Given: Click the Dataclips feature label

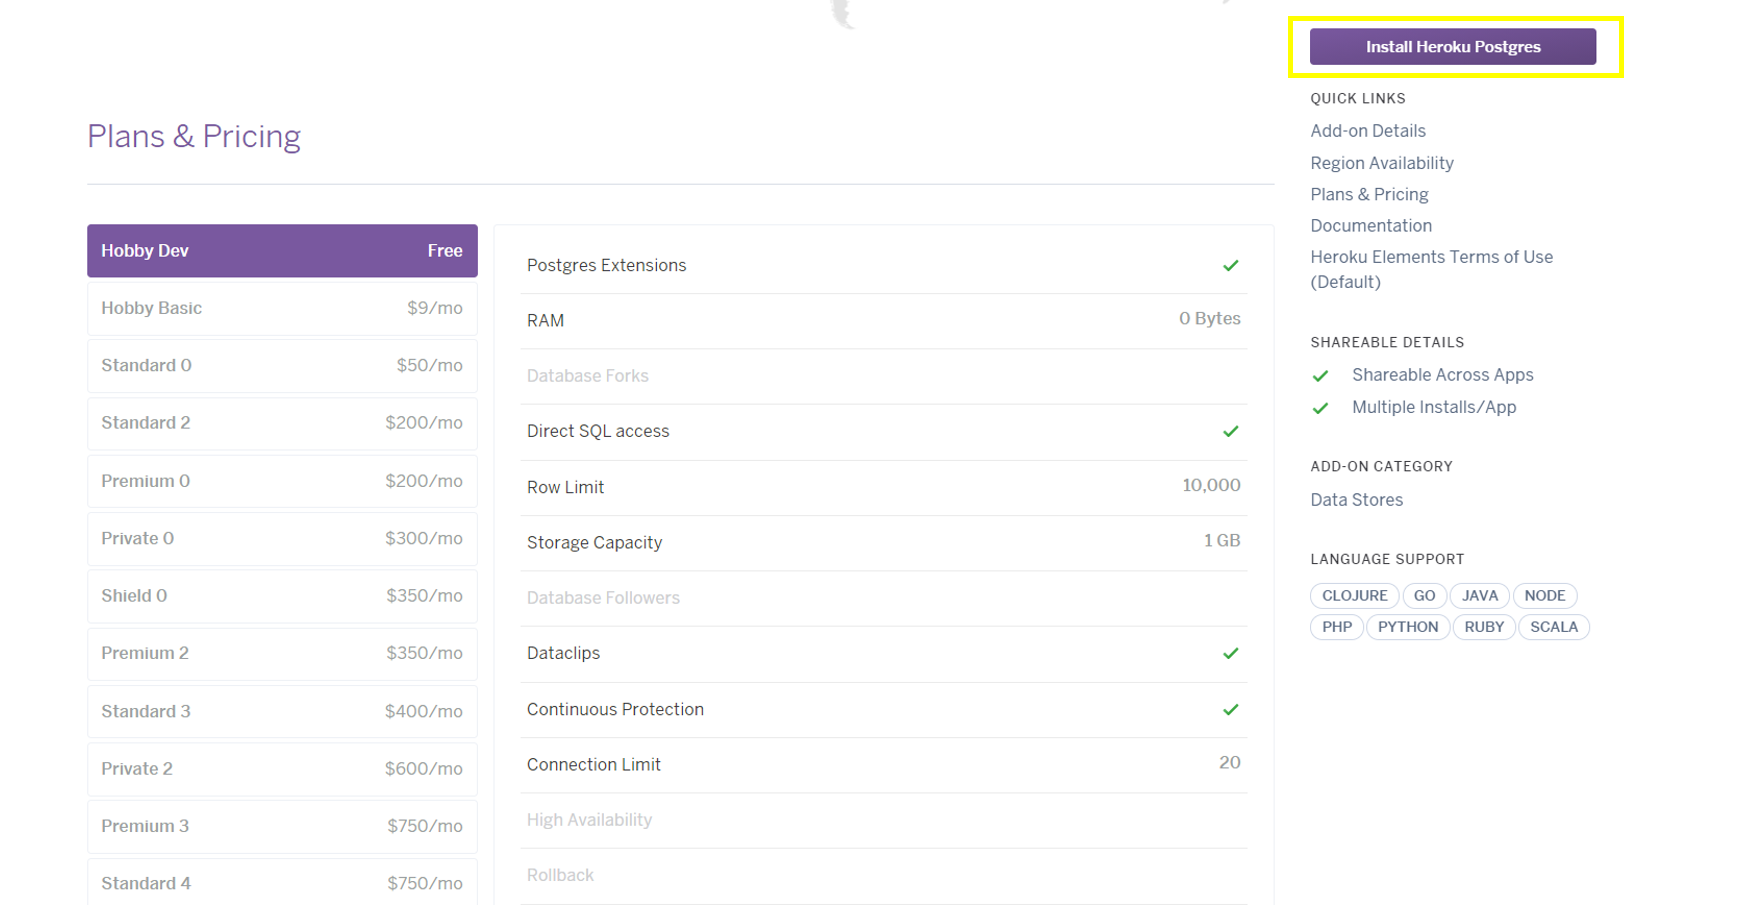Looking at the screenshot, I should pyautogui.click(x=563, y=654).
